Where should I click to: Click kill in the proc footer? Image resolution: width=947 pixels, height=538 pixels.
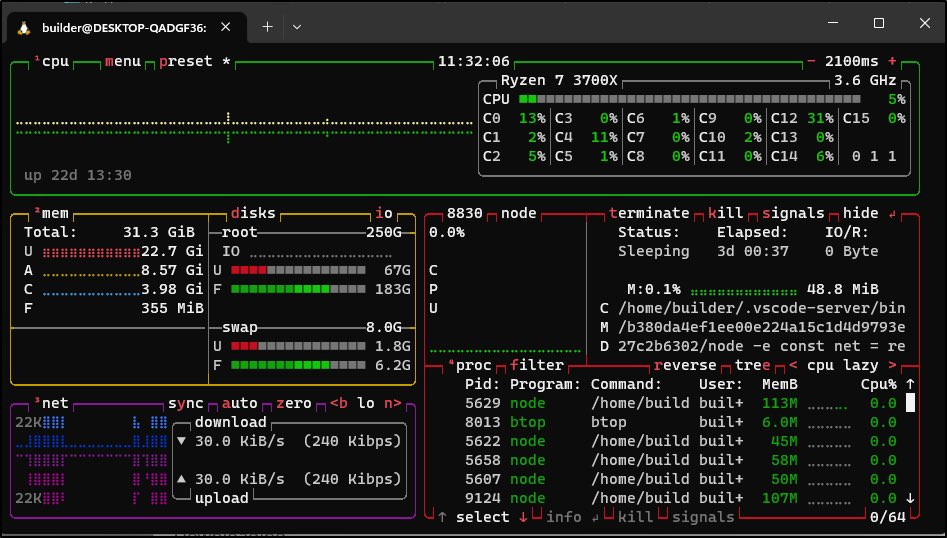[635, 517]
